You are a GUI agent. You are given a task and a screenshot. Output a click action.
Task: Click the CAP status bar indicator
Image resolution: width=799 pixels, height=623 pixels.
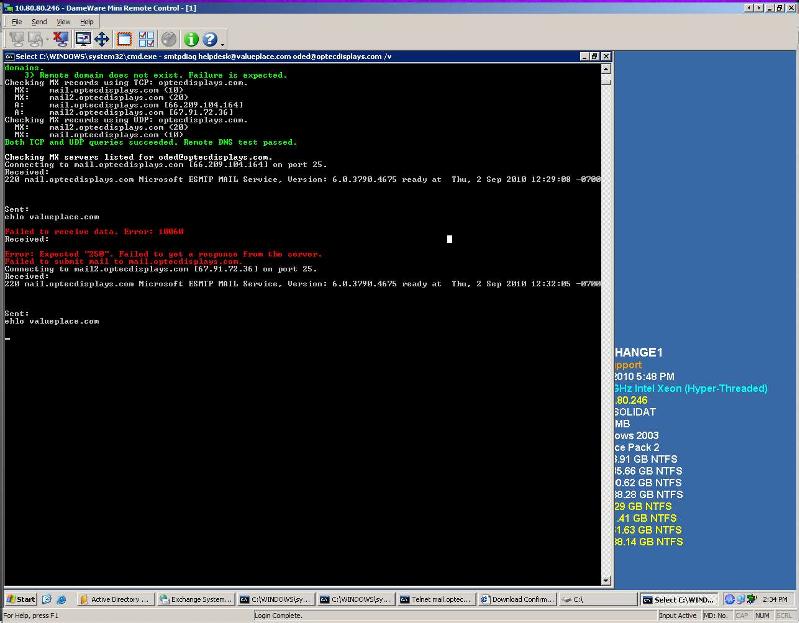tap(742, 615)
